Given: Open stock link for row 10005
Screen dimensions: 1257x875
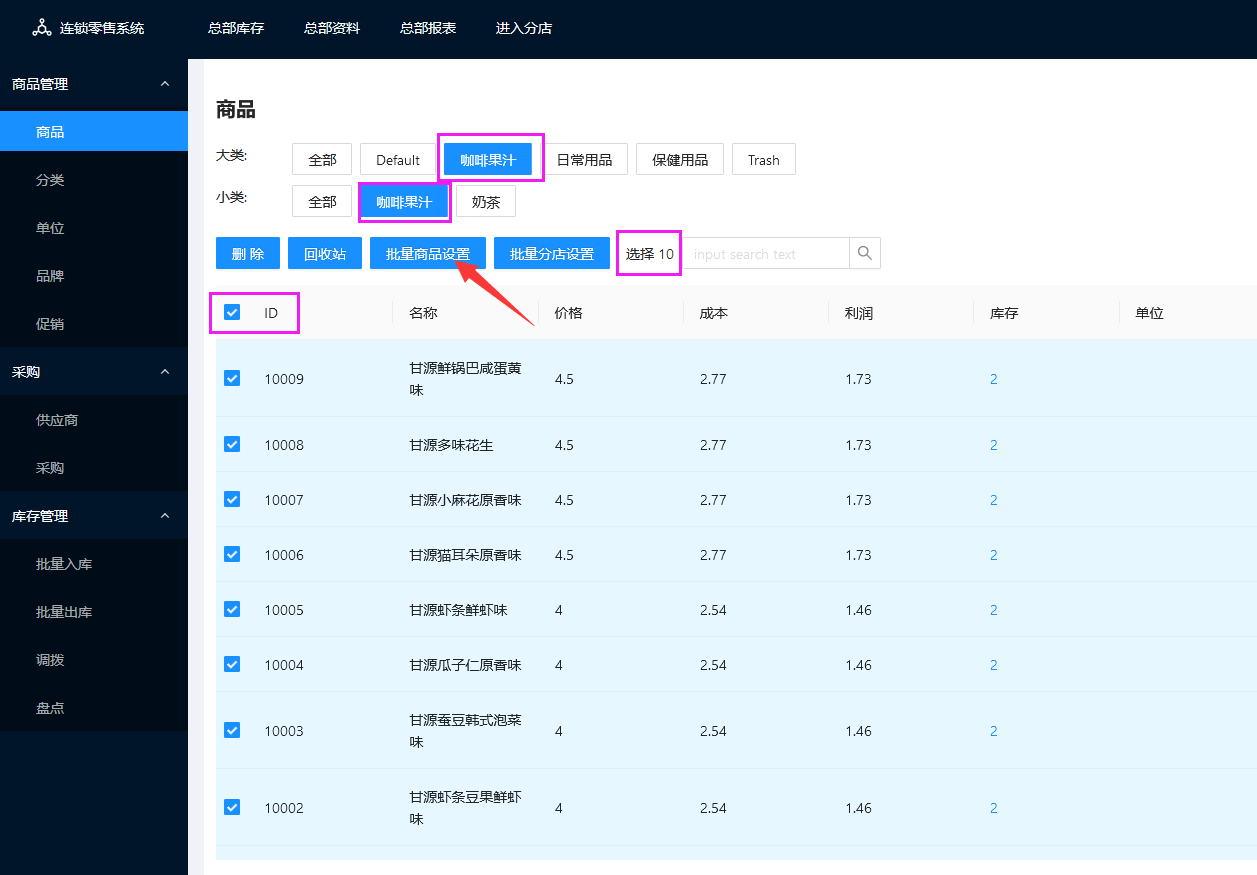Looking at the screenshot, I should click(994, 609).
